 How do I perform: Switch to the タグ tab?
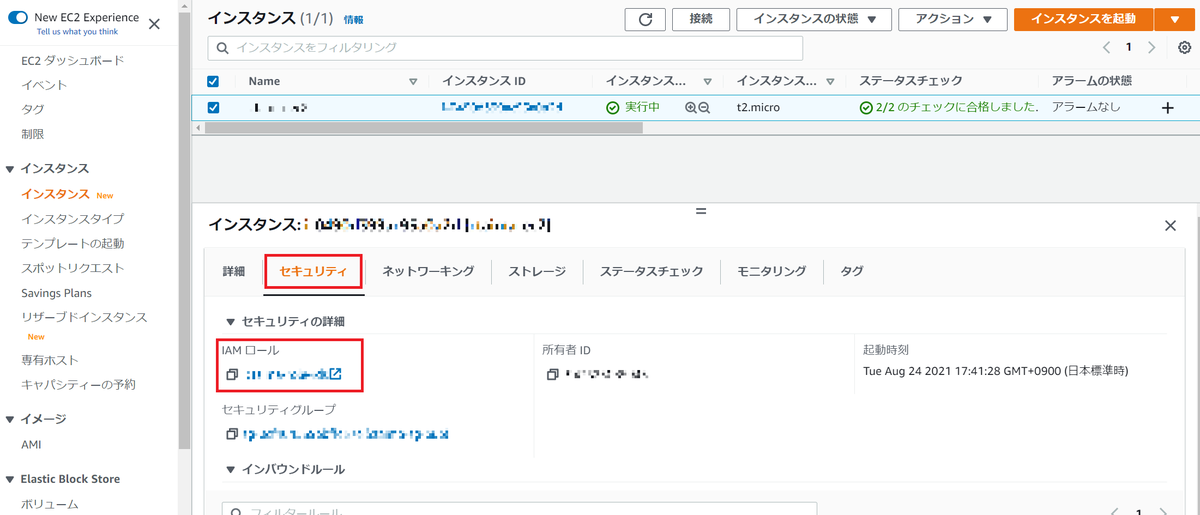click(851, 271)
